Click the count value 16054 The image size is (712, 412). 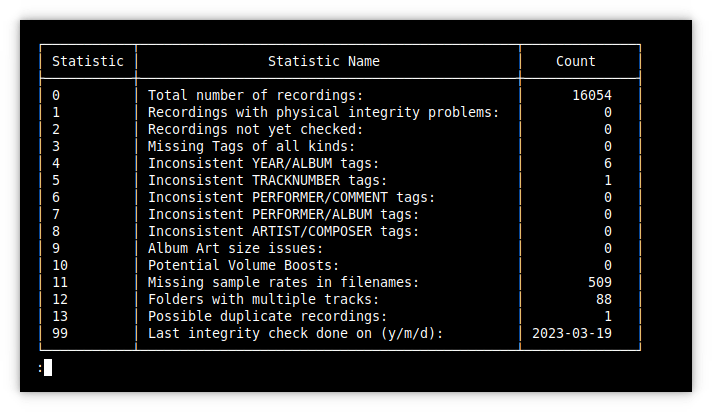click(x=592, y=95)
